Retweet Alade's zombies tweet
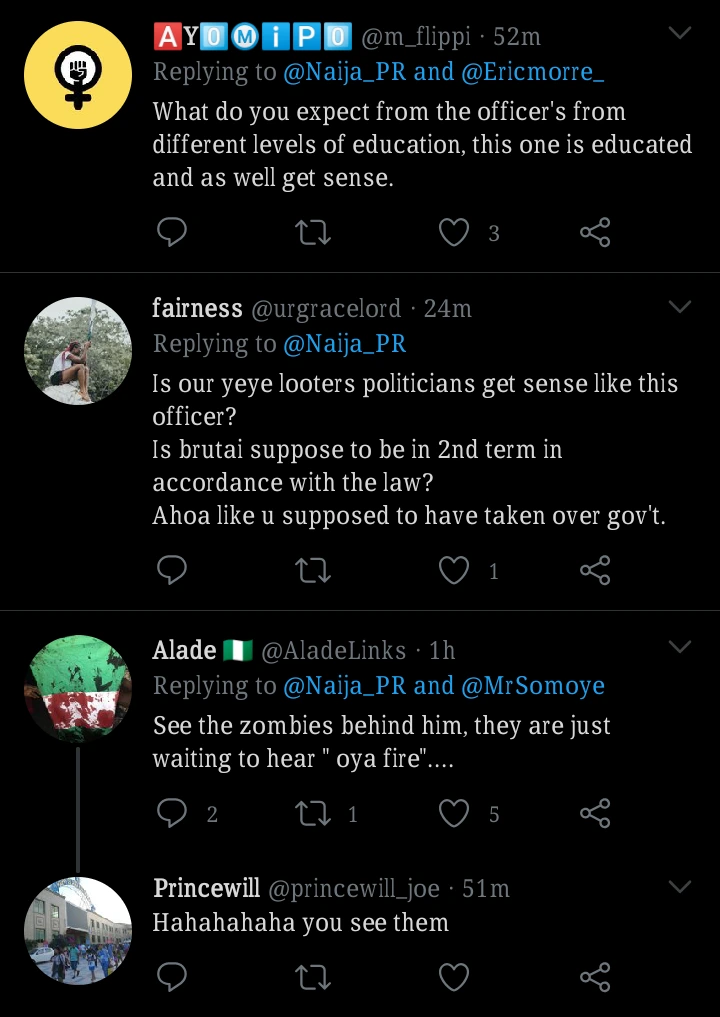720x1017 pixels. 313,814
